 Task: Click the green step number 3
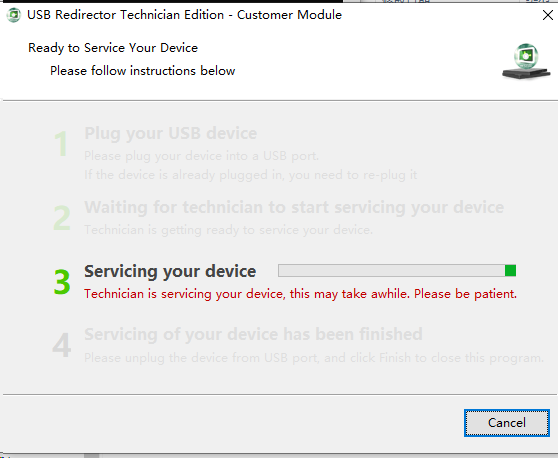62,282
